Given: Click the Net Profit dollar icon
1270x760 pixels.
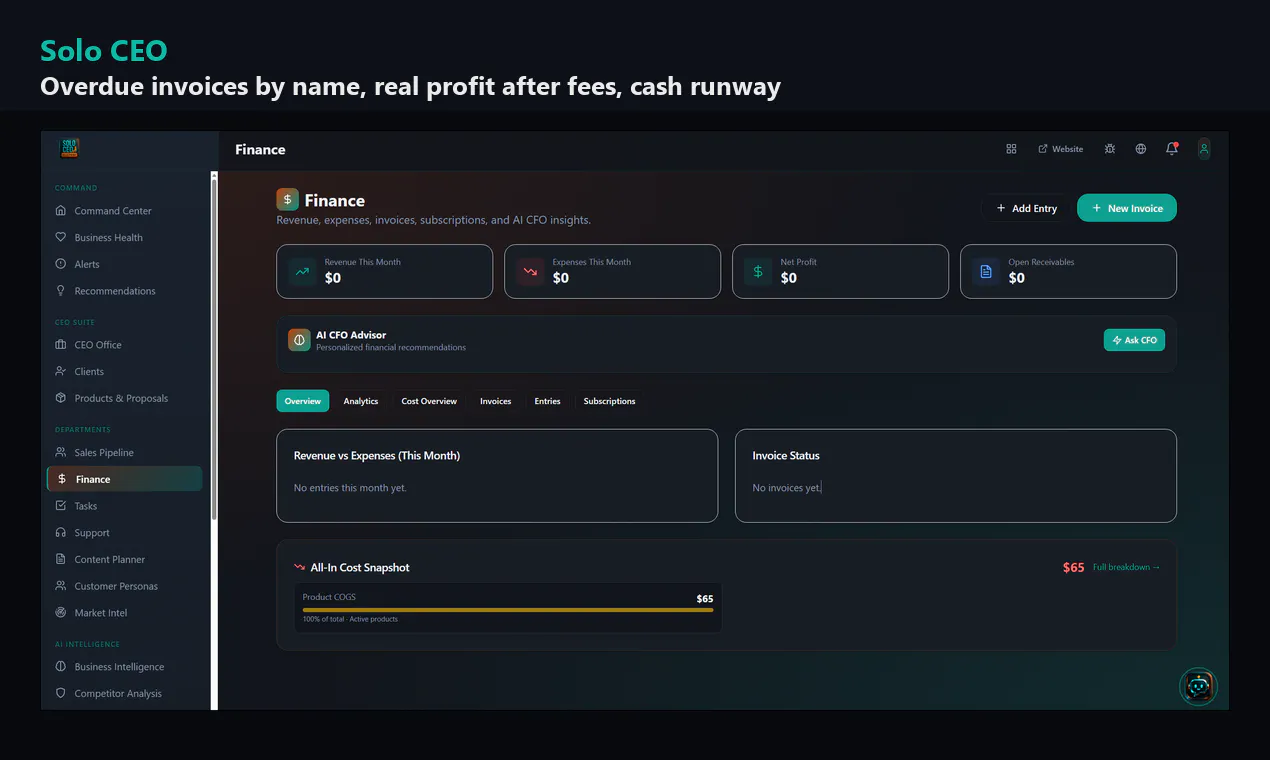Looking at the screenshot, I should click(758, 271).
